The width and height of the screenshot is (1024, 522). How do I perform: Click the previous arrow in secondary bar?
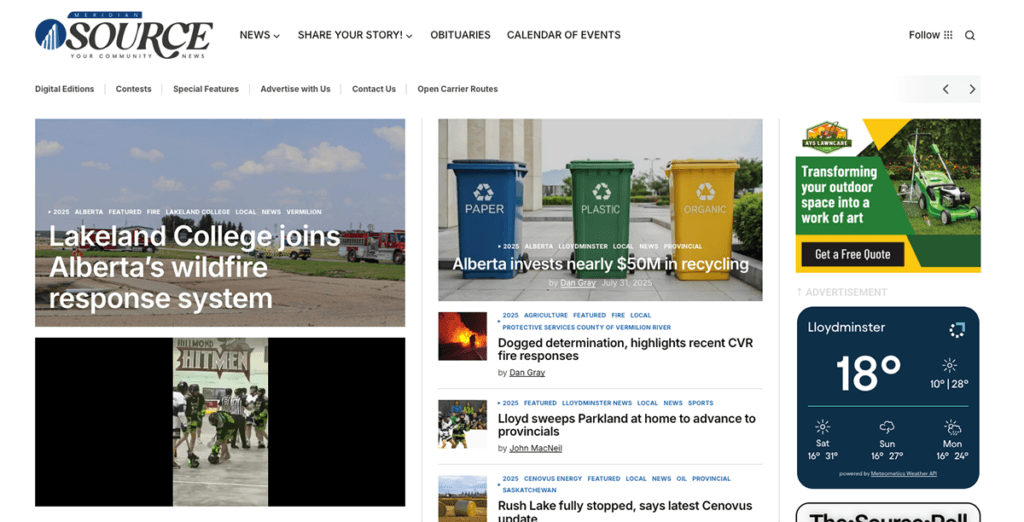tap(945, 89)
